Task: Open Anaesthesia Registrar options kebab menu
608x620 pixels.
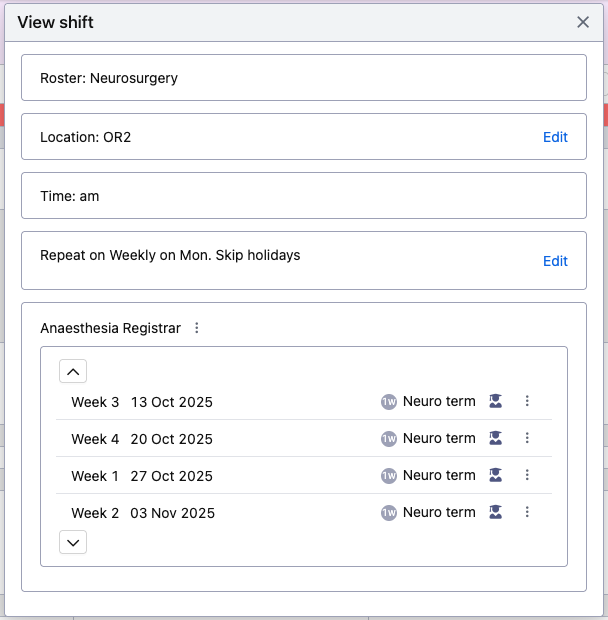Action: [196, 328]
